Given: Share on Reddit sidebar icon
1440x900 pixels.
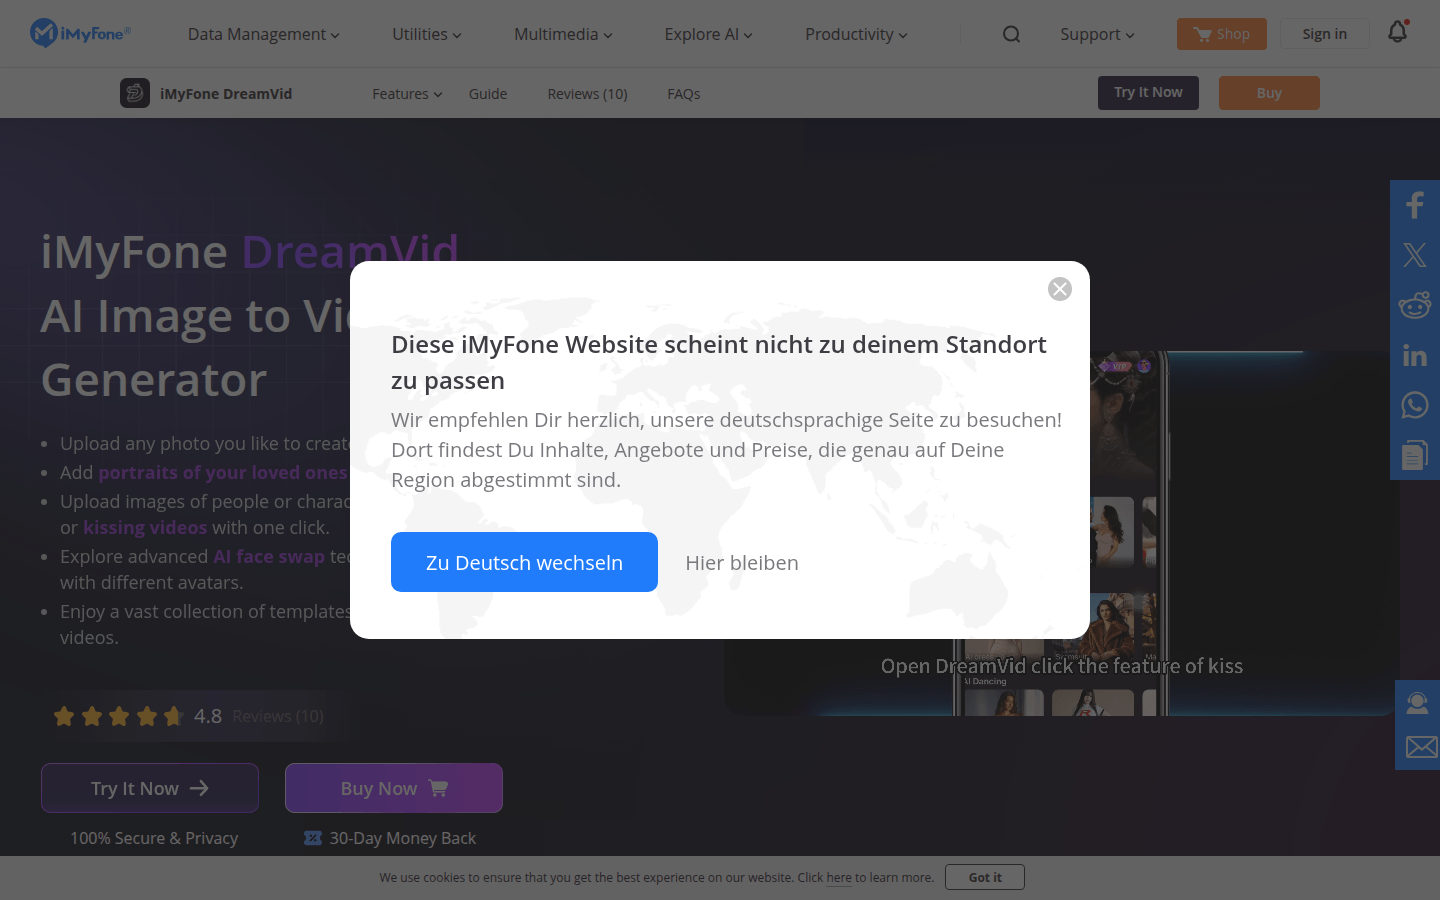Looking at the screenshot, I should 1415,305.
